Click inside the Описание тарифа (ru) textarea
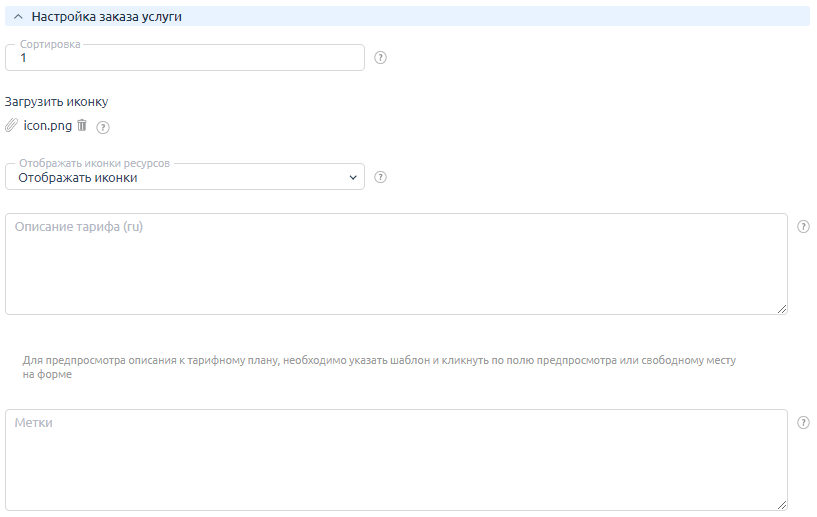Viewport: 817px width, 517px height. coord(395,265)
